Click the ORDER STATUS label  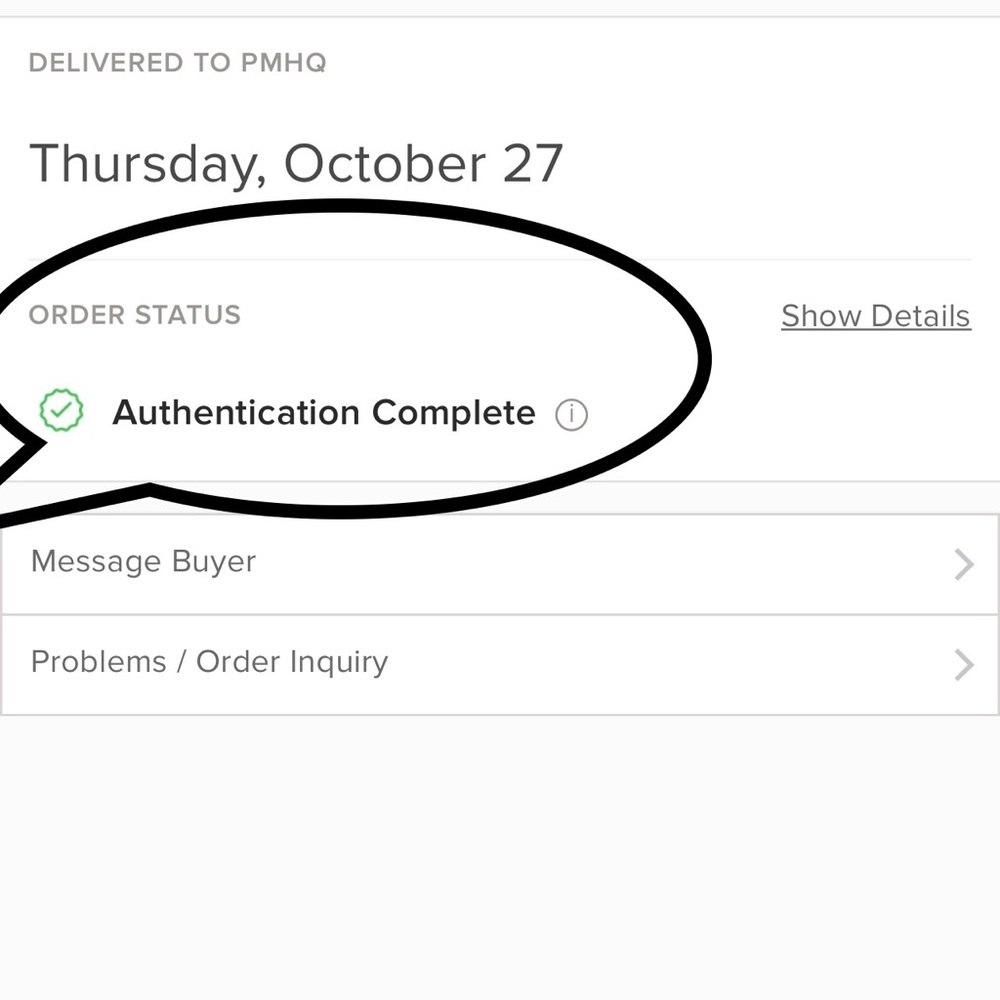[x=134, y=315]
